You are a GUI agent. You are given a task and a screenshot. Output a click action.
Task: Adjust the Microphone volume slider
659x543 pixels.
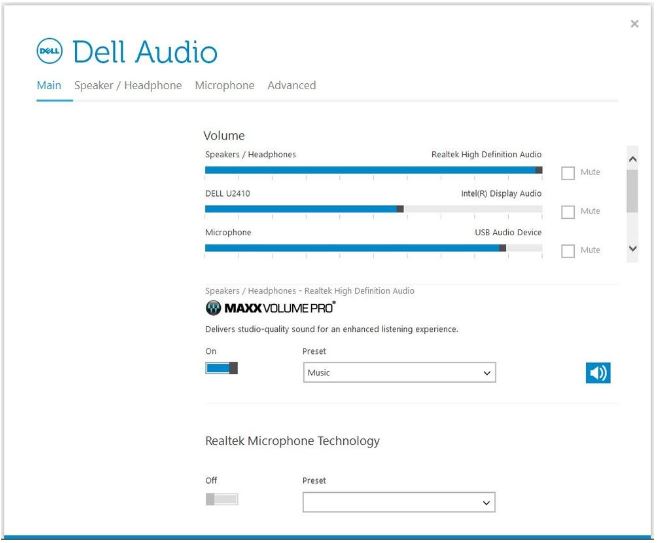[374, 248]
